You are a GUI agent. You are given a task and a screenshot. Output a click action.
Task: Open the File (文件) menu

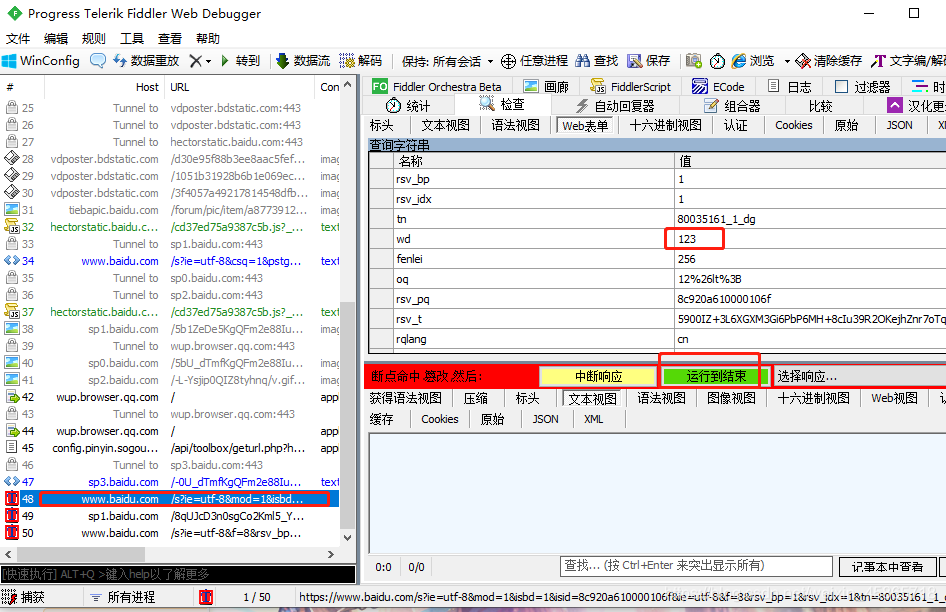(x=17, y=39)
